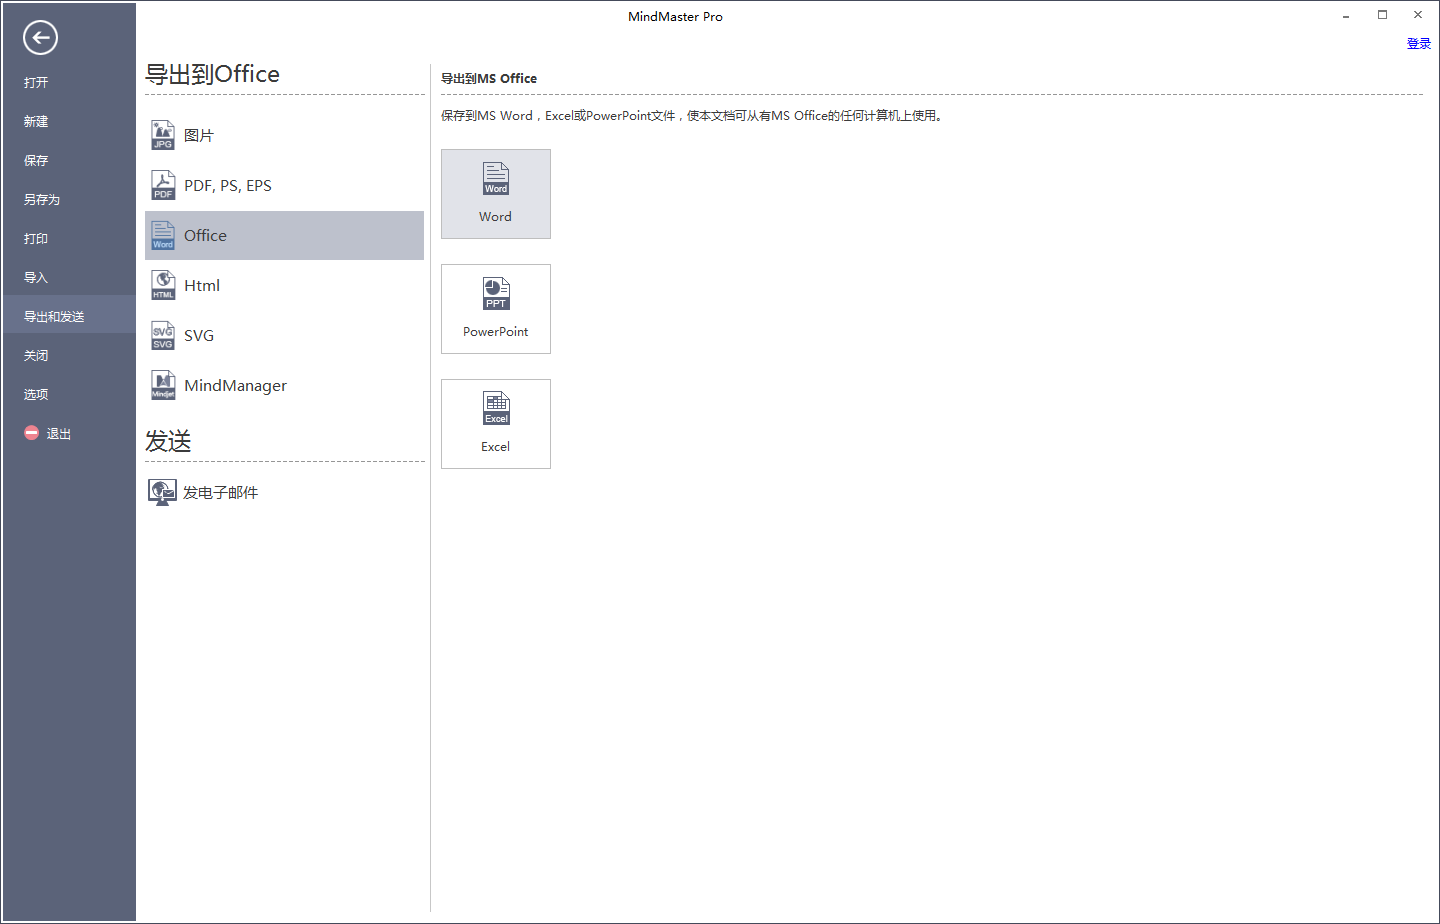Click 保存 in the sidebar
This screenshot has height=924, width=1440.
coord(36,161)
